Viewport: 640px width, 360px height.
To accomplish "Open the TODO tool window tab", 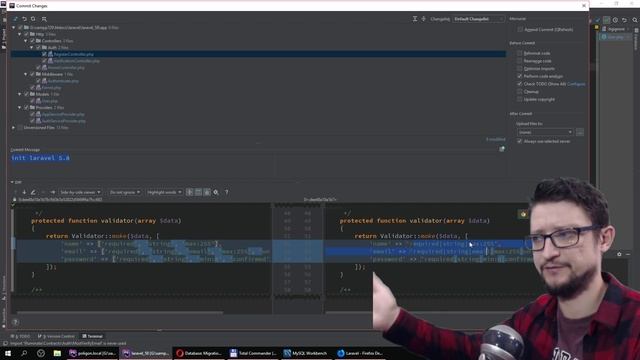I will (x=20, y=336).
